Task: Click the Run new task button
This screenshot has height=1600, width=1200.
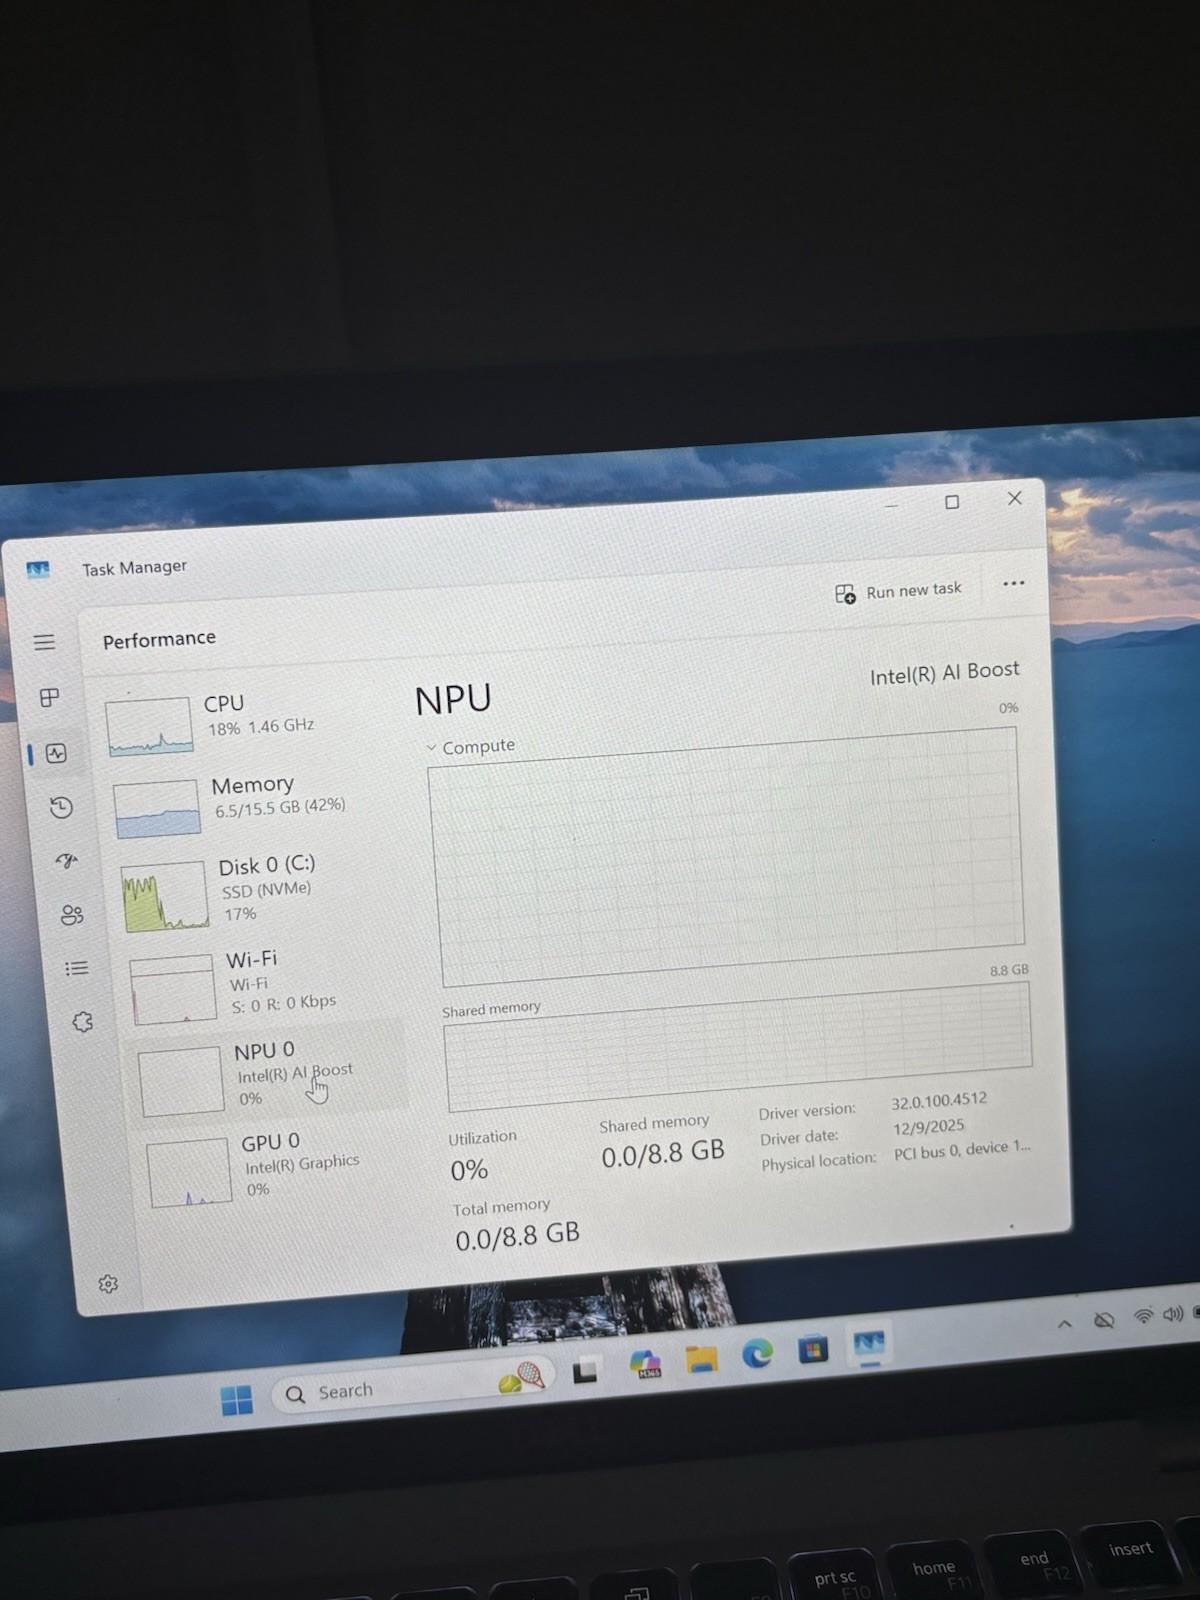Action: tap(898, 591)
